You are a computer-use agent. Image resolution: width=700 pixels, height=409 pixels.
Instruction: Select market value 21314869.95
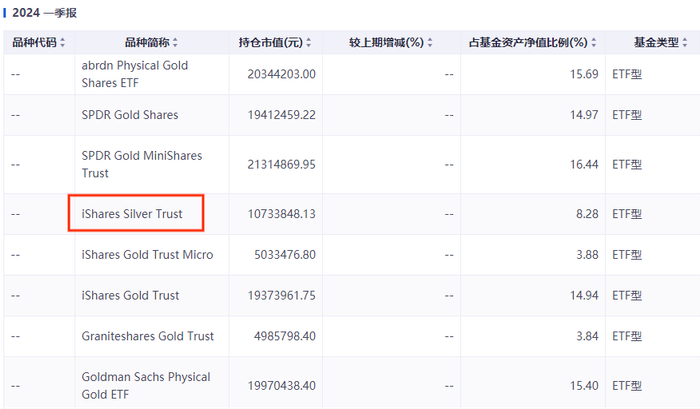pos(282,164)
